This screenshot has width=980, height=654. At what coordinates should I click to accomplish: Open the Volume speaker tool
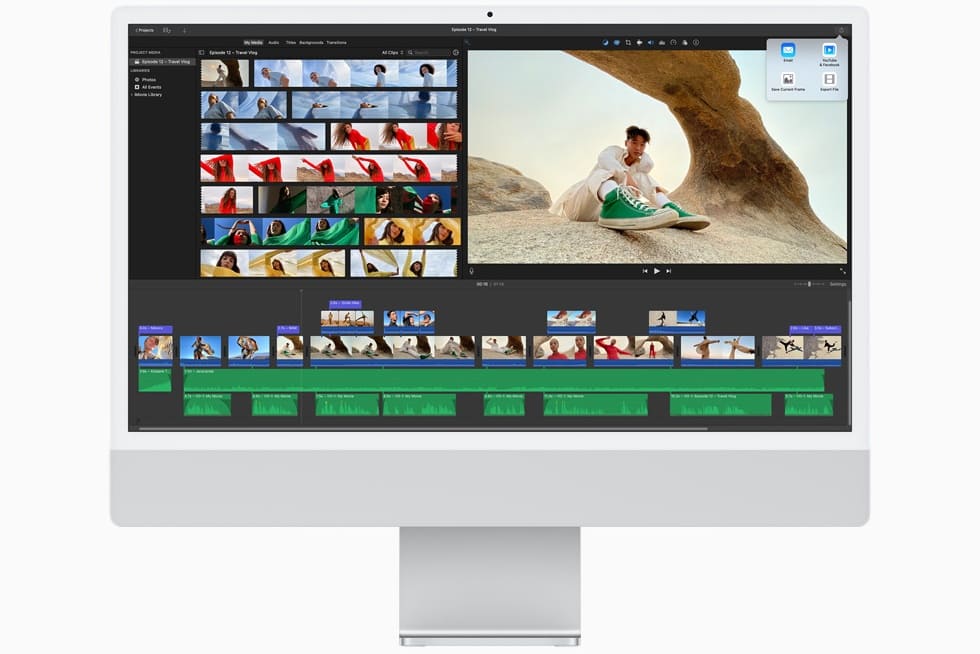tap(650, 43)
